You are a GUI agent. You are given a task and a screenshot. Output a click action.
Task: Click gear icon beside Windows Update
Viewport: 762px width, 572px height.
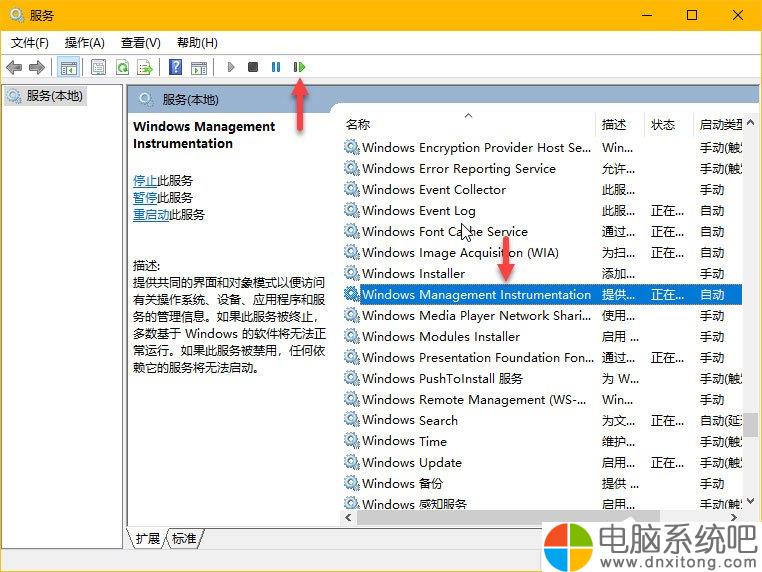pos(351,462)
